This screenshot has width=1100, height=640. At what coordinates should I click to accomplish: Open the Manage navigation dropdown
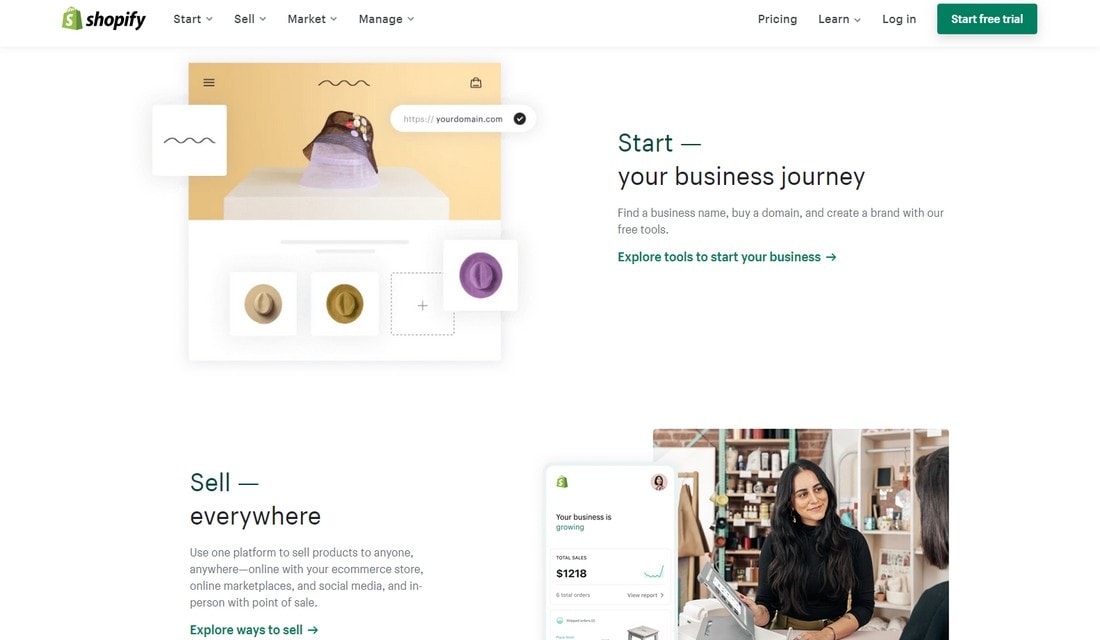coord(387,19)
